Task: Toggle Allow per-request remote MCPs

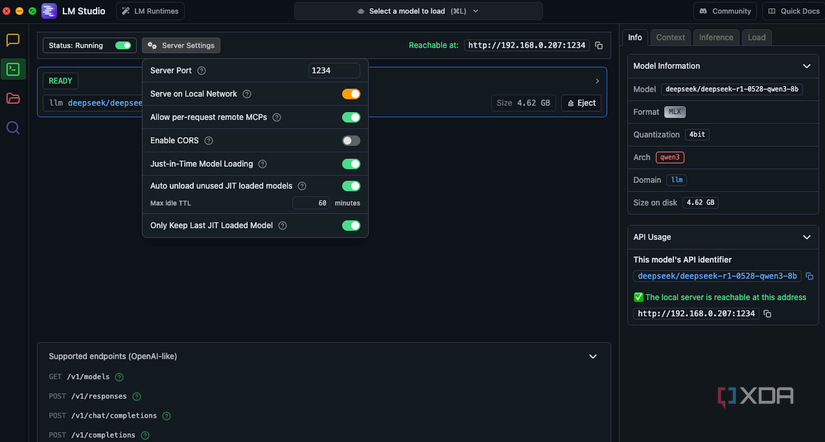Action: [x=351, y=117]
